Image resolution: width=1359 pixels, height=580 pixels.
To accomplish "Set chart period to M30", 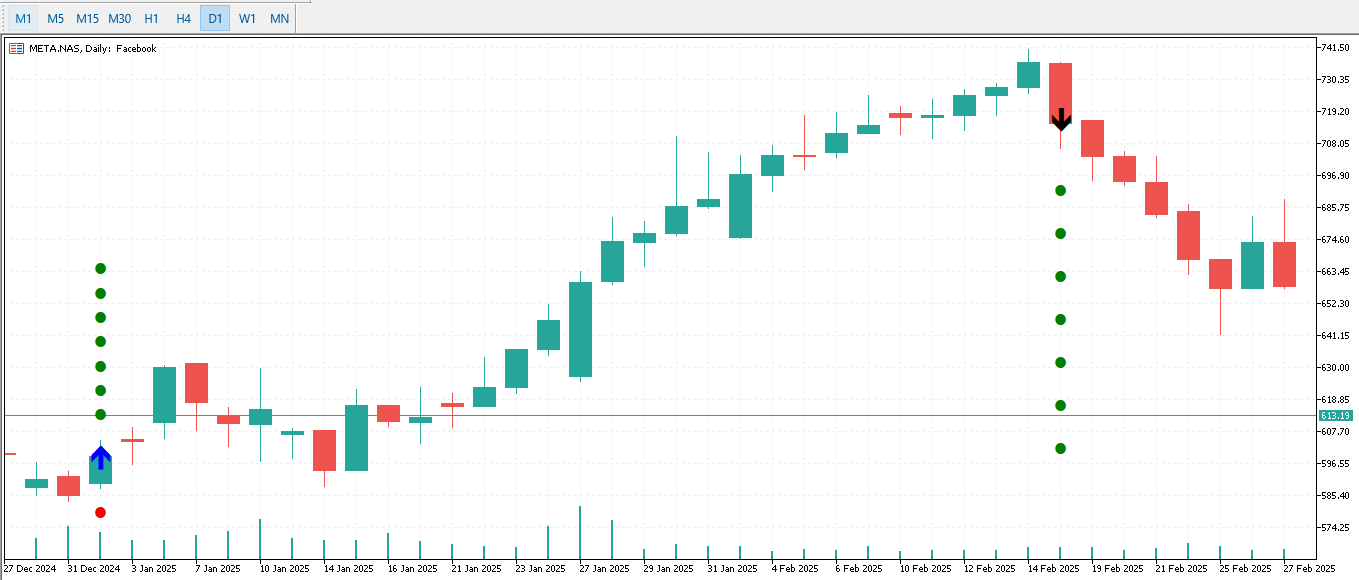I will [119, 18].
